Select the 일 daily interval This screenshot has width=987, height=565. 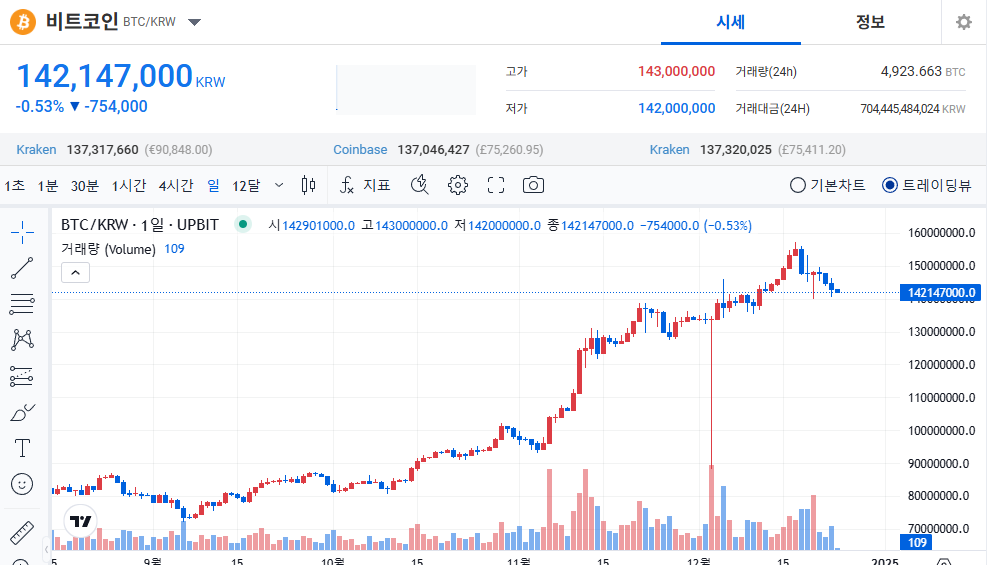coord(213,186)
